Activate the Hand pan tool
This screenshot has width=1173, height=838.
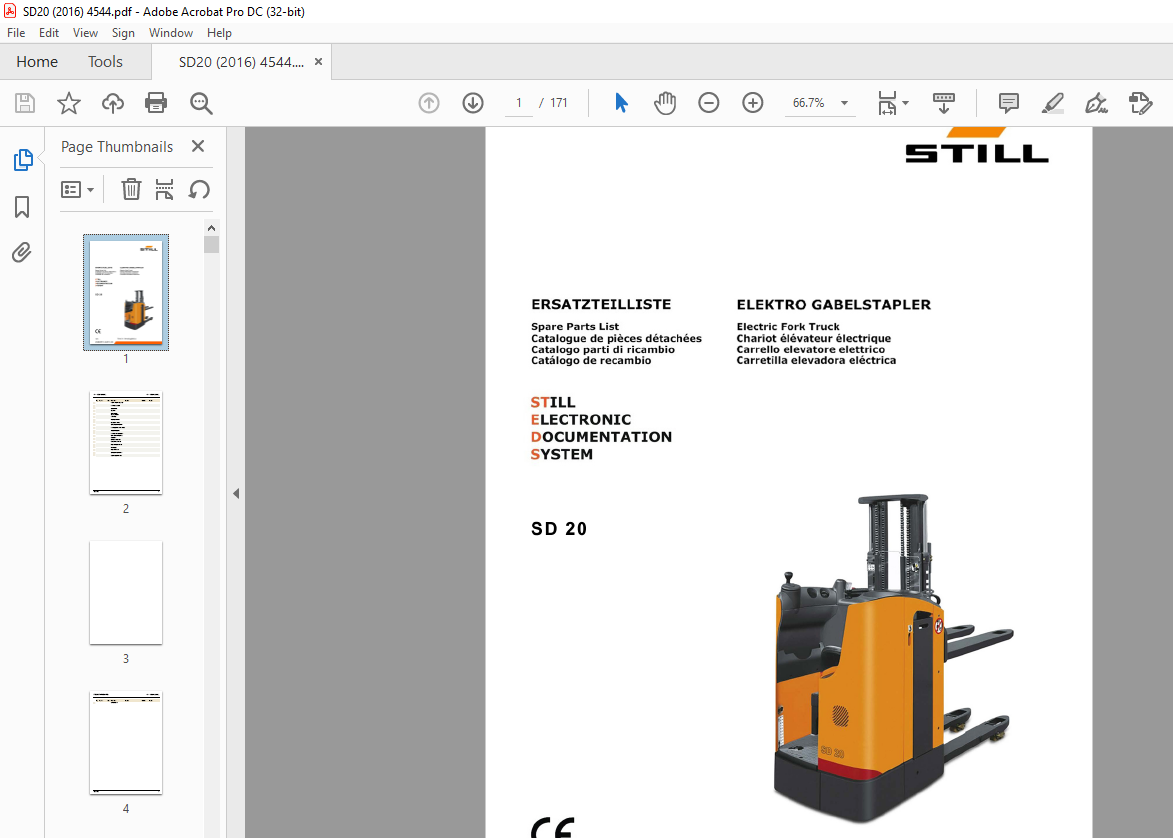click(664, 103)
